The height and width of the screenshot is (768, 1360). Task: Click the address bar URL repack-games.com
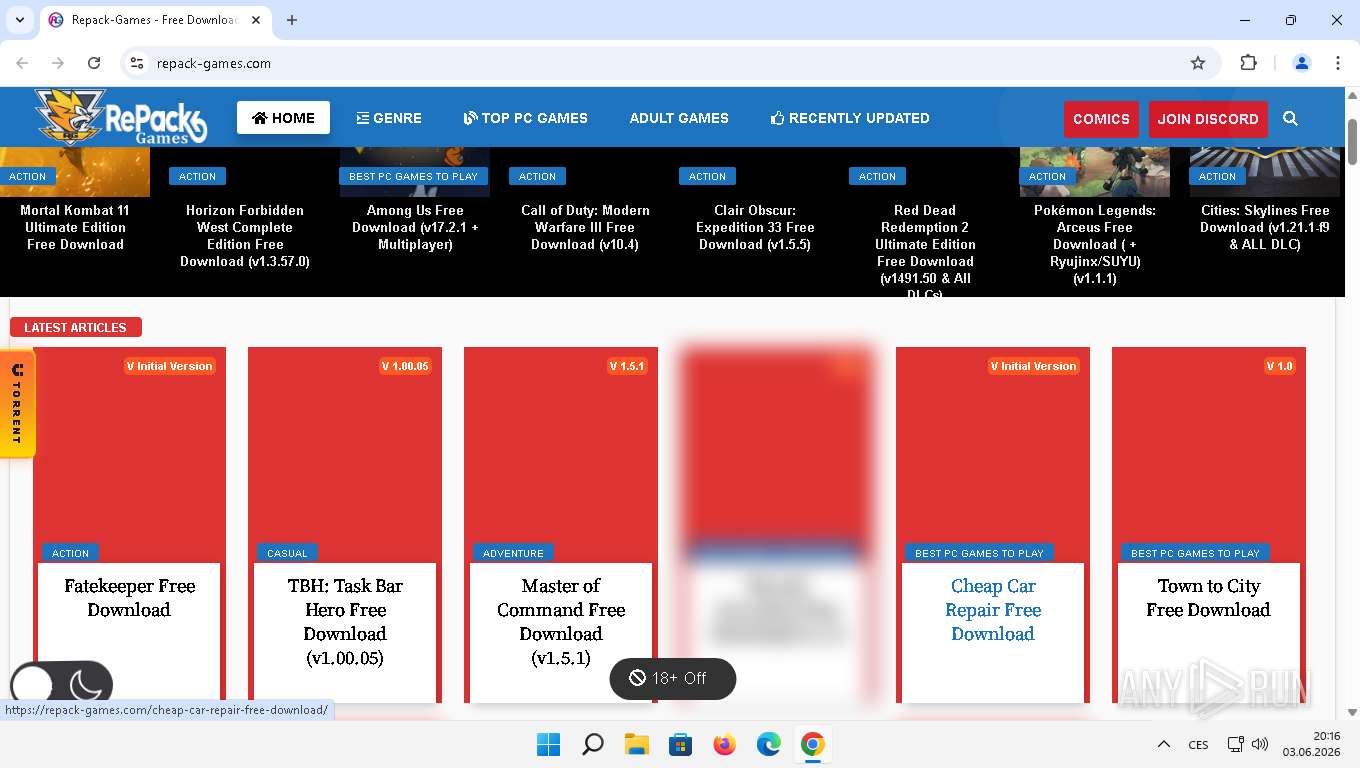214,63
